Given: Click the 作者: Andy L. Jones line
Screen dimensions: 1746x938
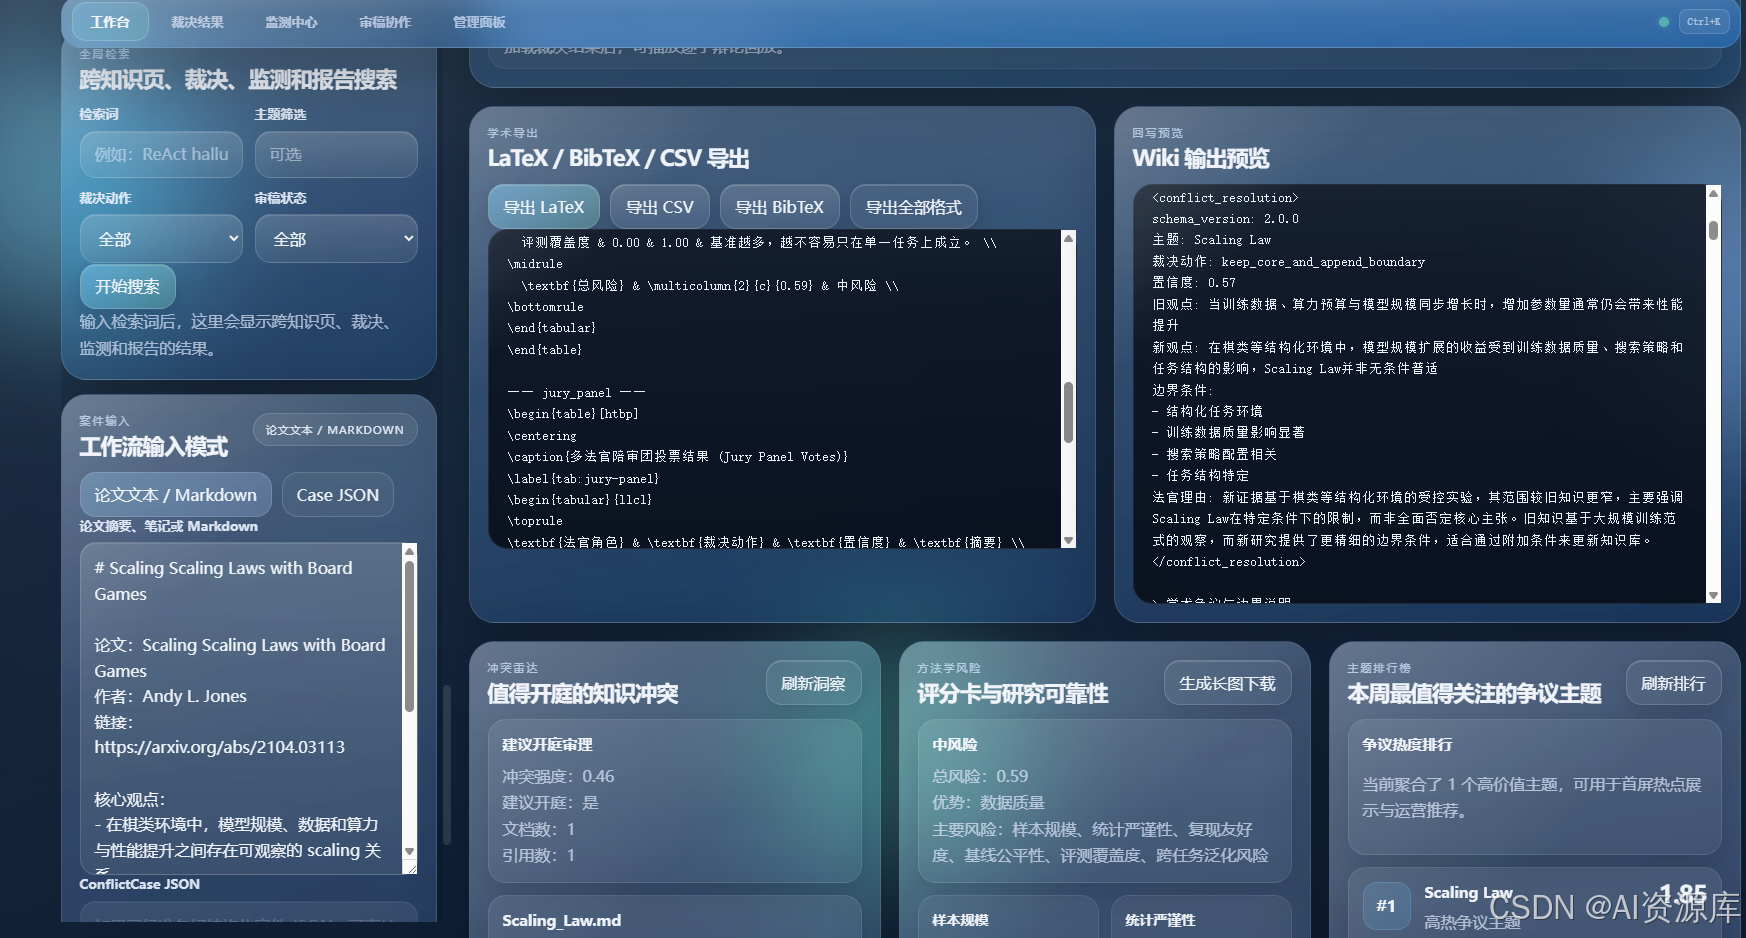Looking at the screenshot, I should pos(170,696).
